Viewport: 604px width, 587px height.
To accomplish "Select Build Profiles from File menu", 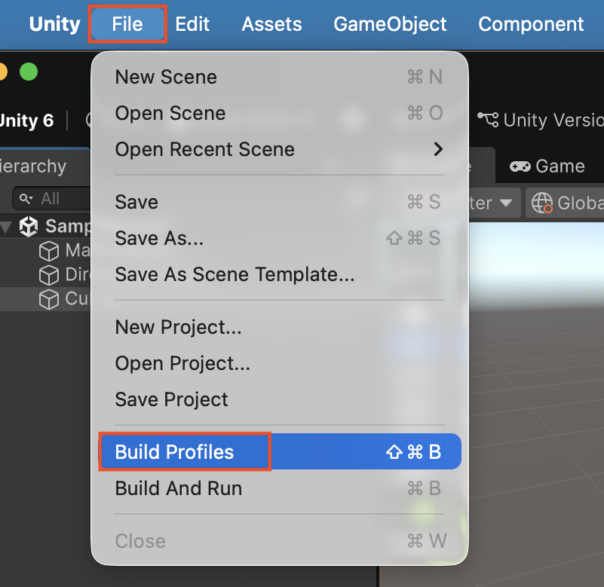I will click(x=174, y=452).
